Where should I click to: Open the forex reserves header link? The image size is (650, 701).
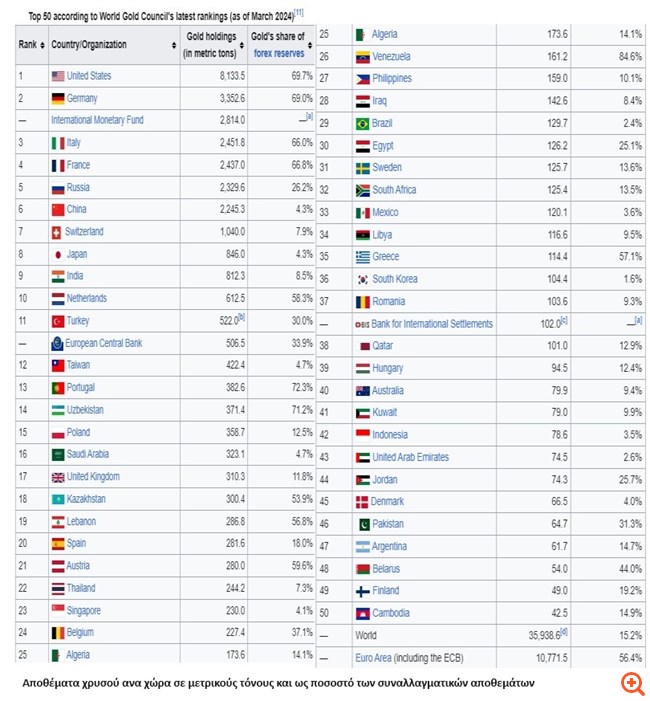(280, 52)
